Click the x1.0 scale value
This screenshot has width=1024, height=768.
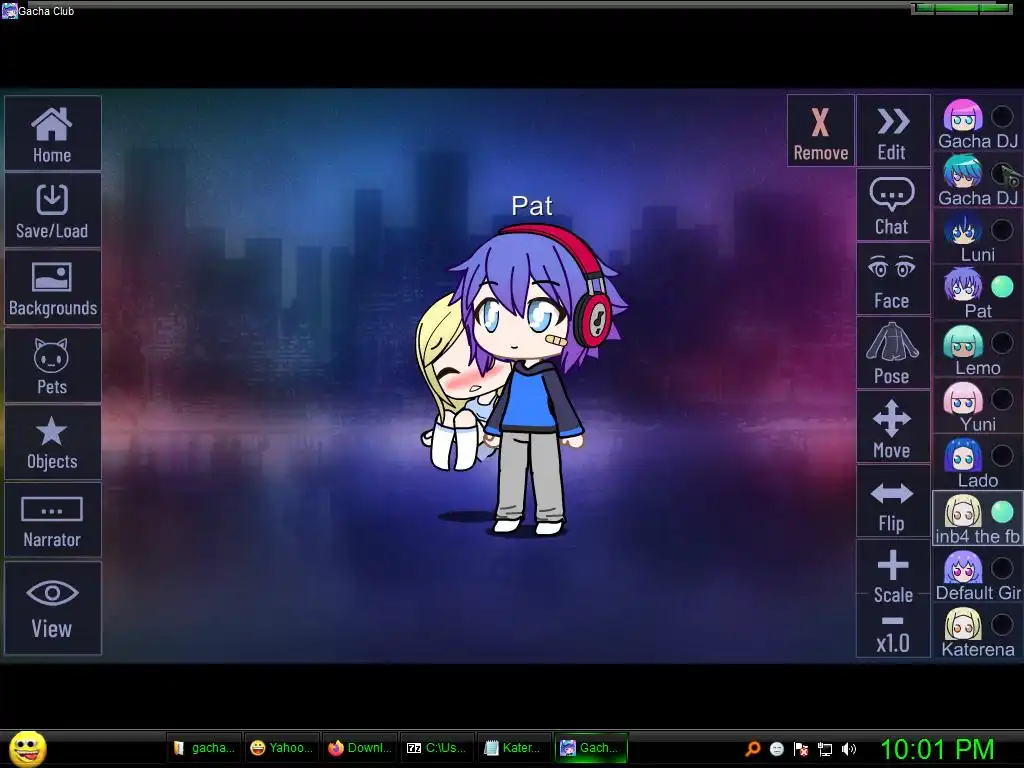[893, 643]
